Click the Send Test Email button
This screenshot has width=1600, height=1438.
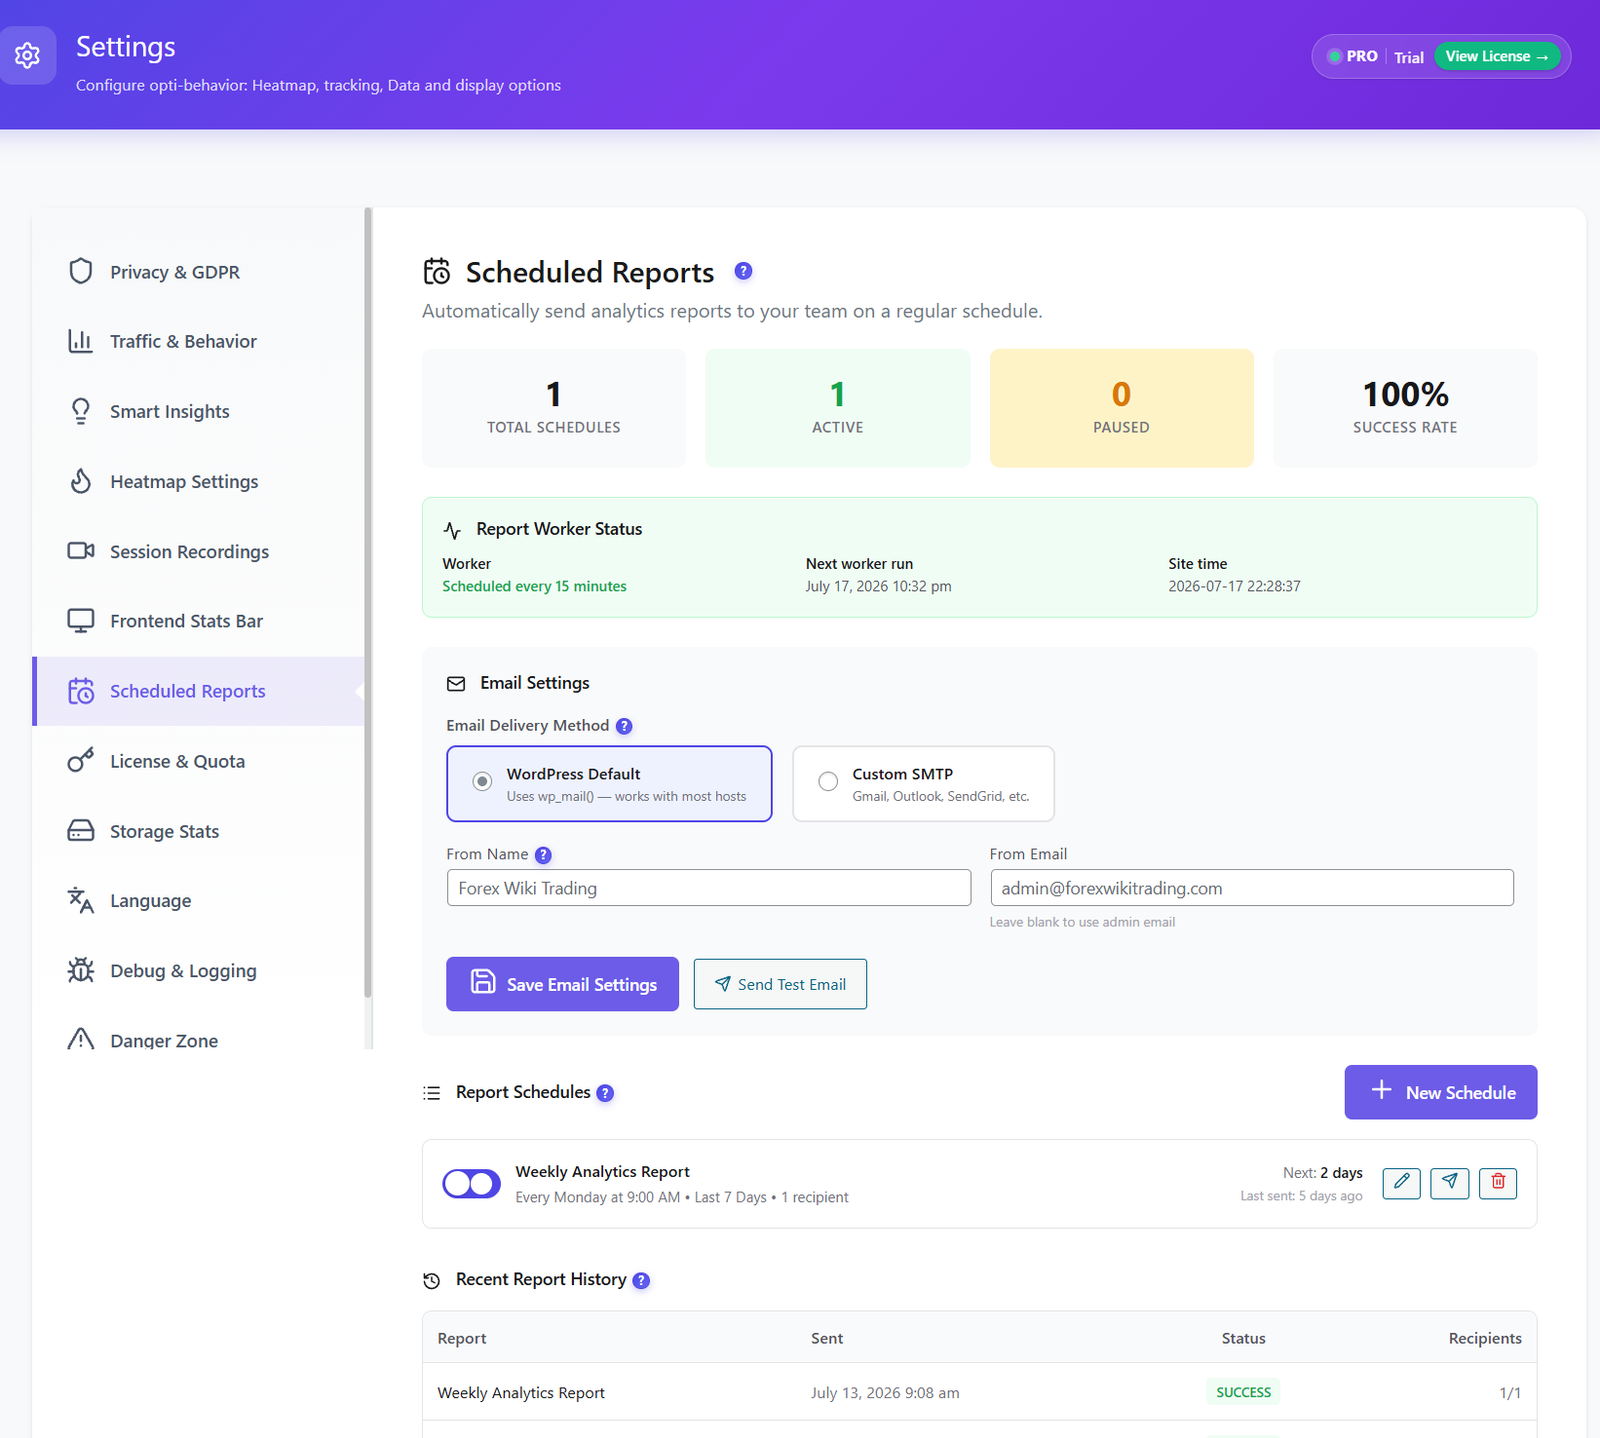780,984
